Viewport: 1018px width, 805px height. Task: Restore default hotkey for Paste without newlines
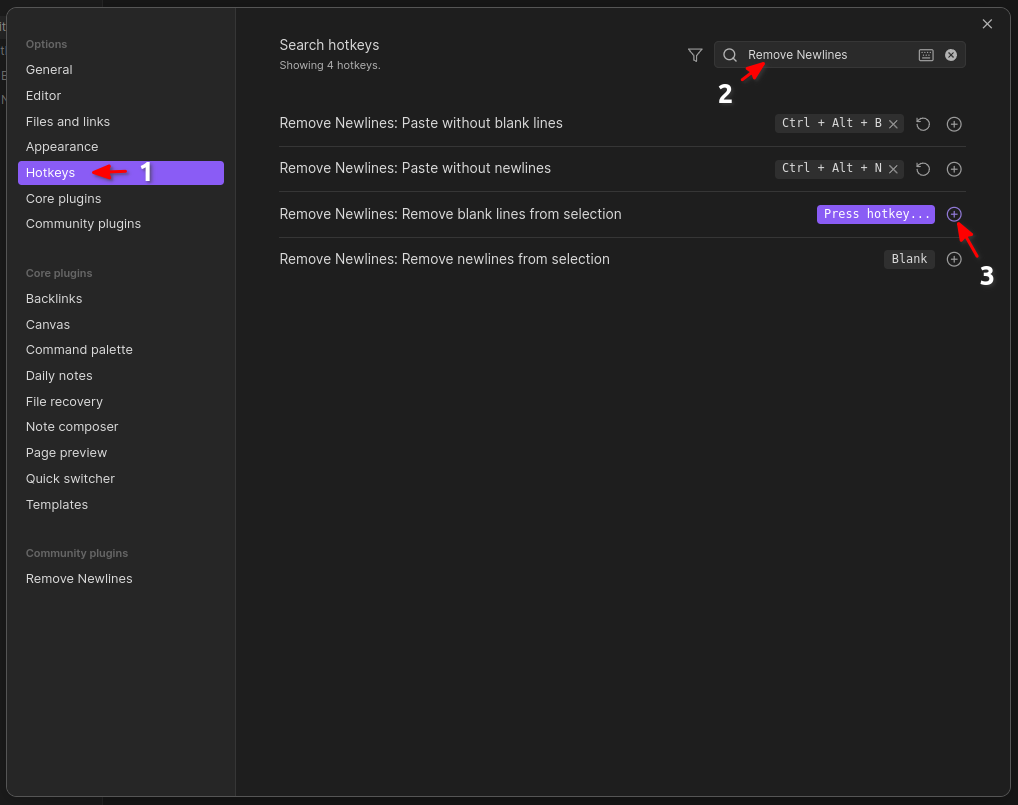[x=922, y=169]
